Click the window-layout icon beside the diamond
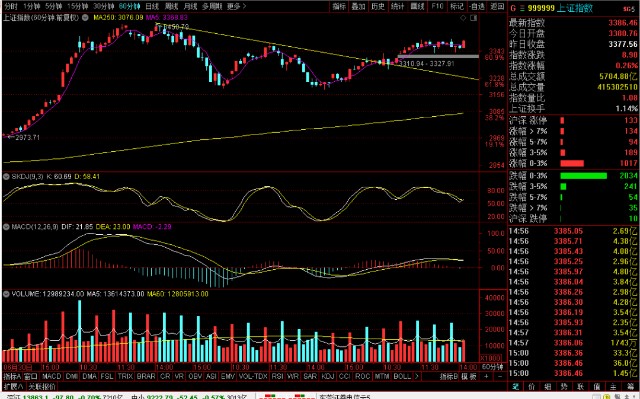The height and width of the screenshot is (399, 640). [473, 18]
